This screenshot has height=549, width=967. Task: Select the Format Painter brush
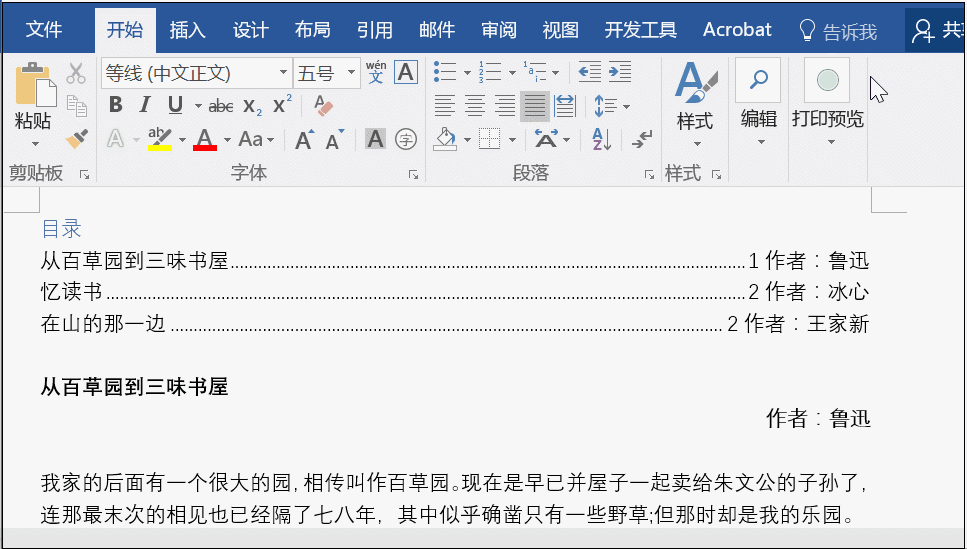point(76,139)
